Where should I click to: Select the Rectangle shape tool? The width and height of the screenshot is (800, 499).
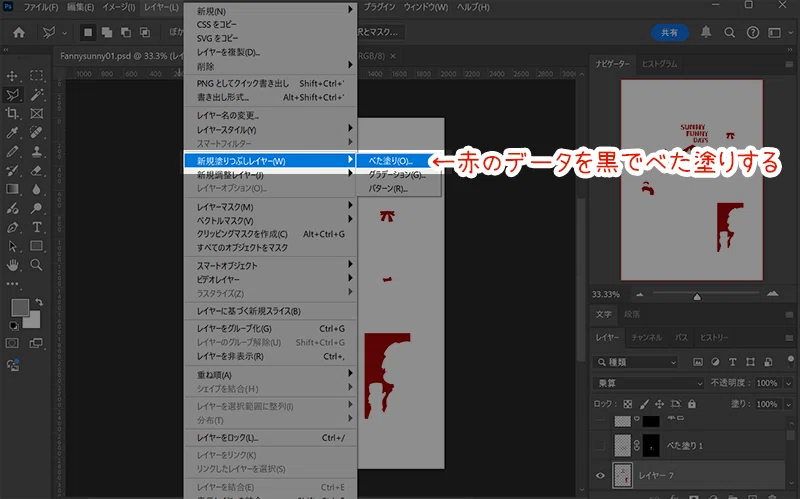pos(36,246)
